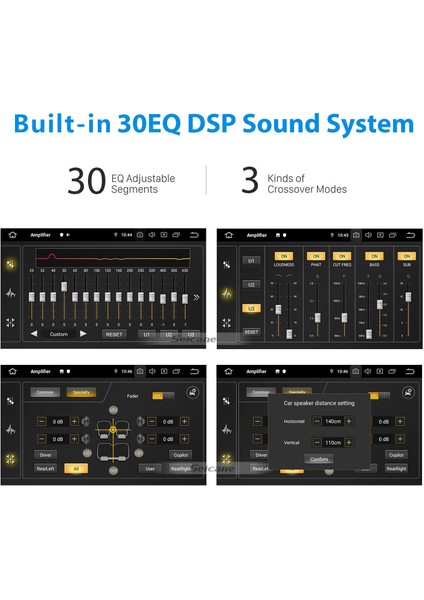Viewport: 424px width, 600px height.
Task: Select the User position in the Fader screen
Action: (150, 468)
